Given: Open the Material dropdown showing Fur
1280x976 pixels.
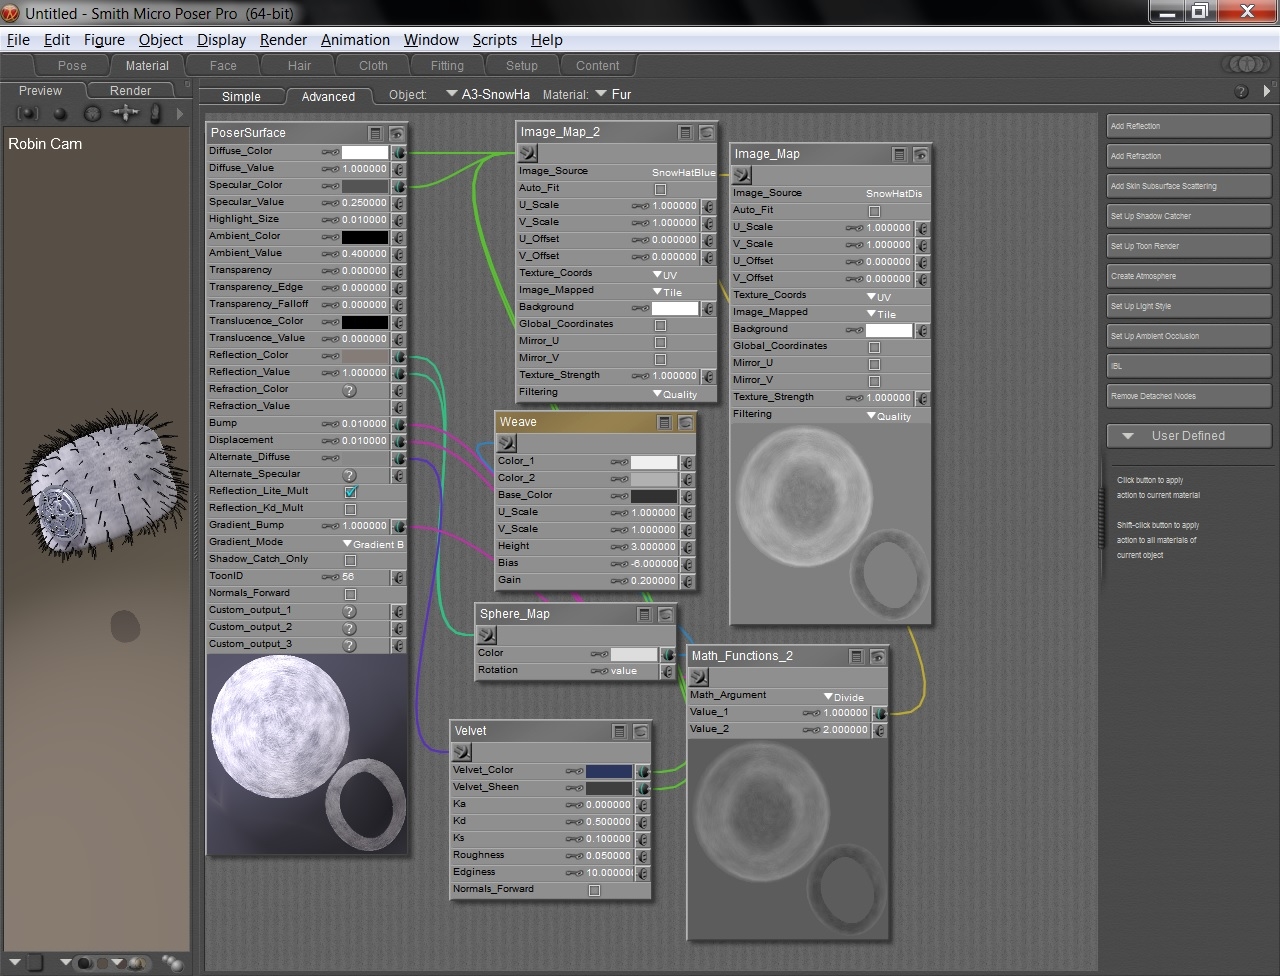Looking at the screenshot, I should [611, 94].
